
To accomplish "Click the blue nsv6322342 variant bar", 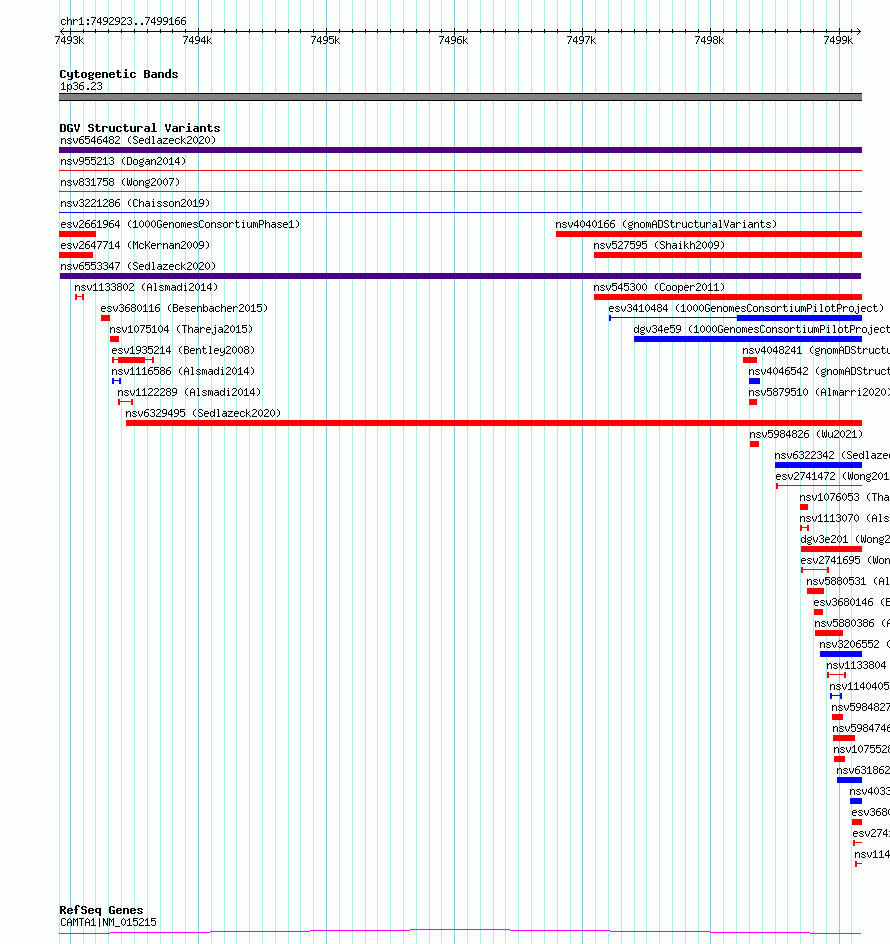I will pyautogui.click(x=818, y=465).
